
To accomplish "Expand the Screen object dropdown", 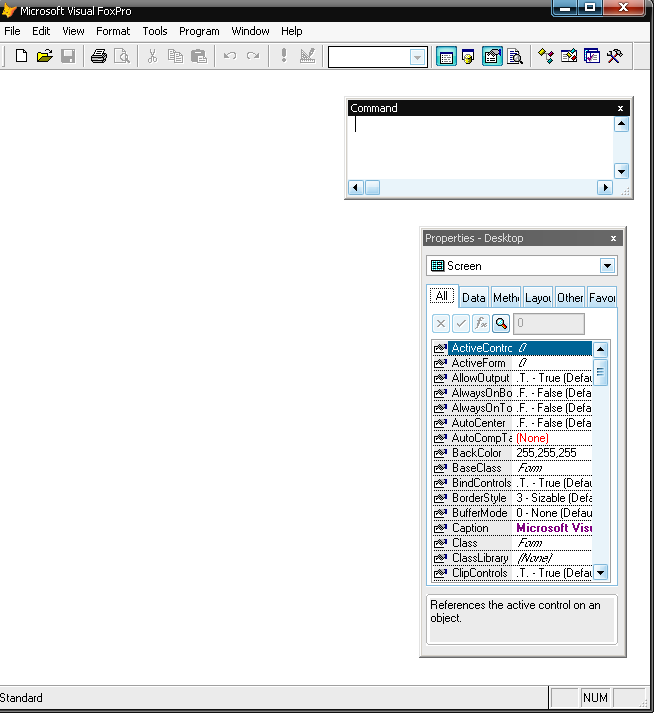I will (x=607, y=266).
